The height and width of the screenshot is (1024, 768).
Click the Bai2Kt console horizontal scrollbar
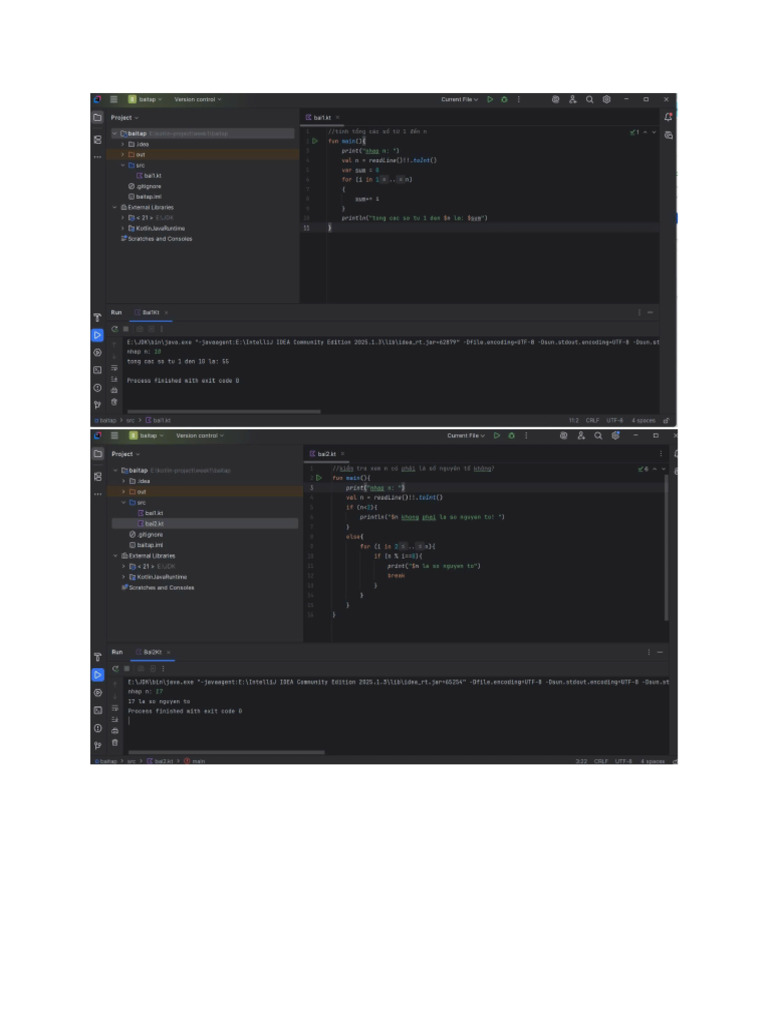(x=226, y=752)
